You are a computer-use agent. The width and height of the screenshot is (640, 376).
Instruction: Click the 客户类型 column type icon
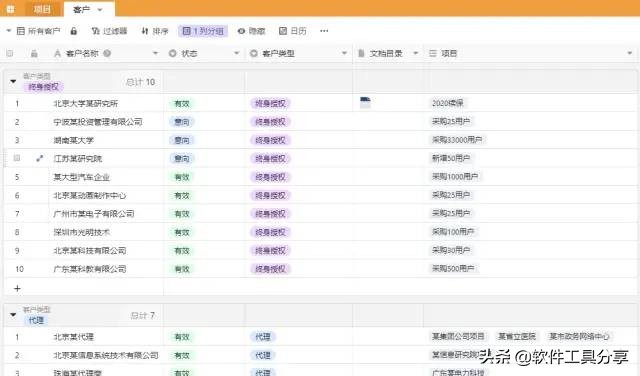coord(253,53)
